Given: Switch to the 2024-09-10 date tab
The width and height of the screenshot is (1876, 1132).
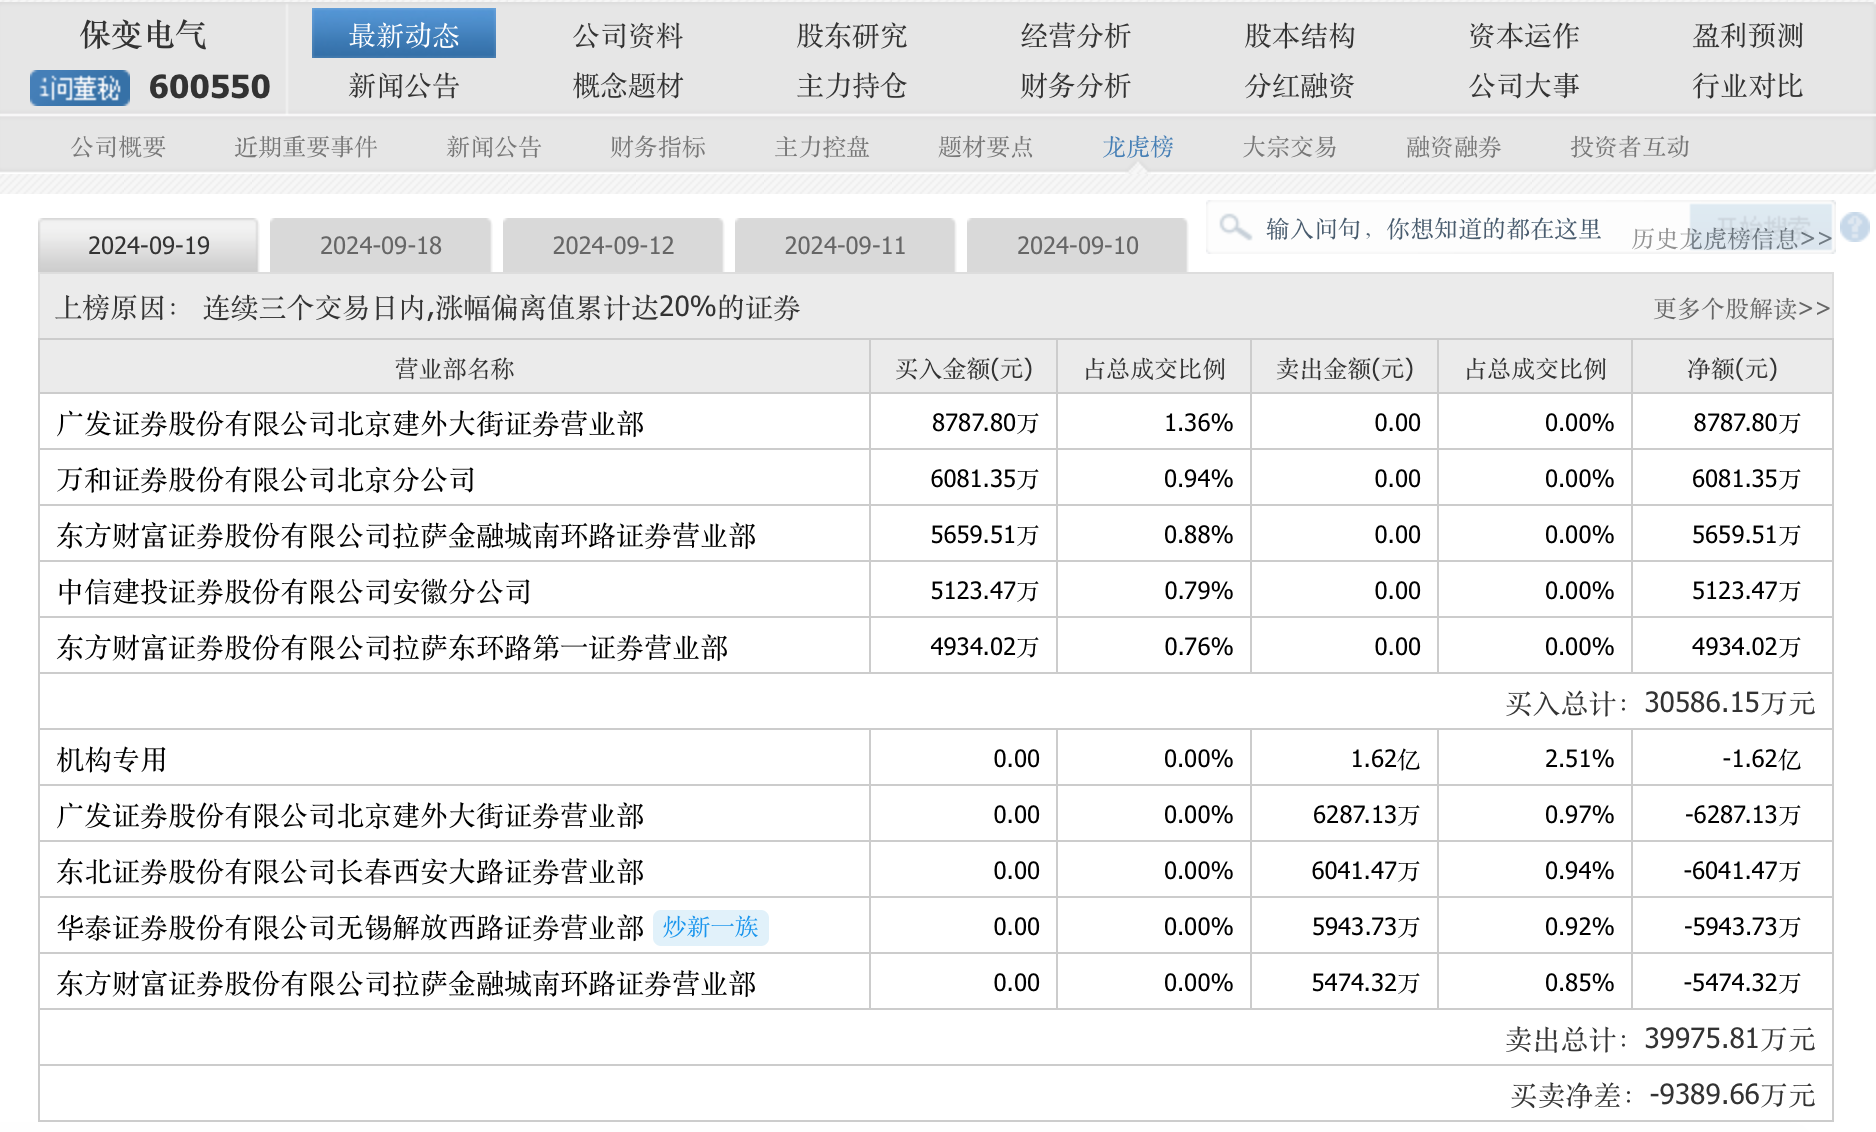Looking at the screenshot, I should click(x=1077, y=246).
